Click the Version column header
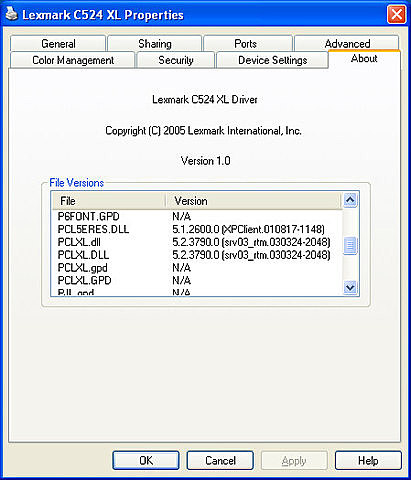The width and height of the screenshot is (411, 480). click(254, 201)
